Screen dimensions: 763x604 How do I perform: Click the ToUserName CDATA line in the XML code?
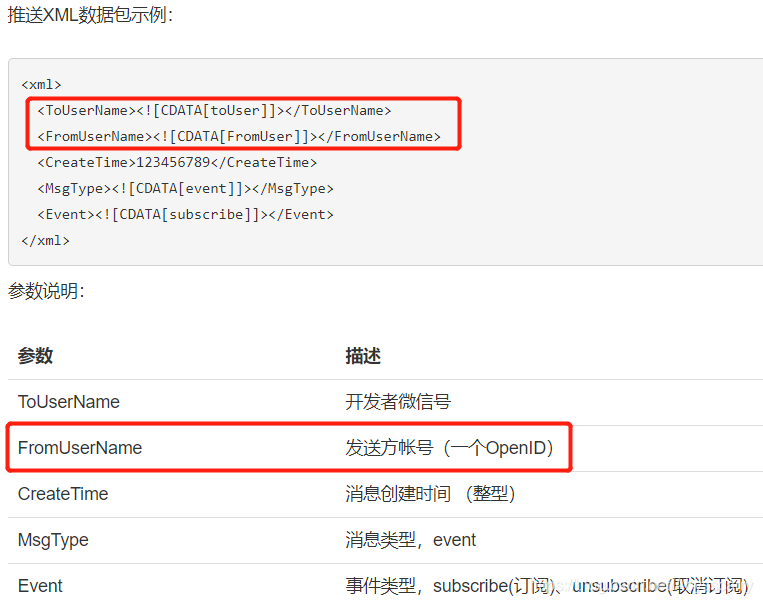[214, 111]
